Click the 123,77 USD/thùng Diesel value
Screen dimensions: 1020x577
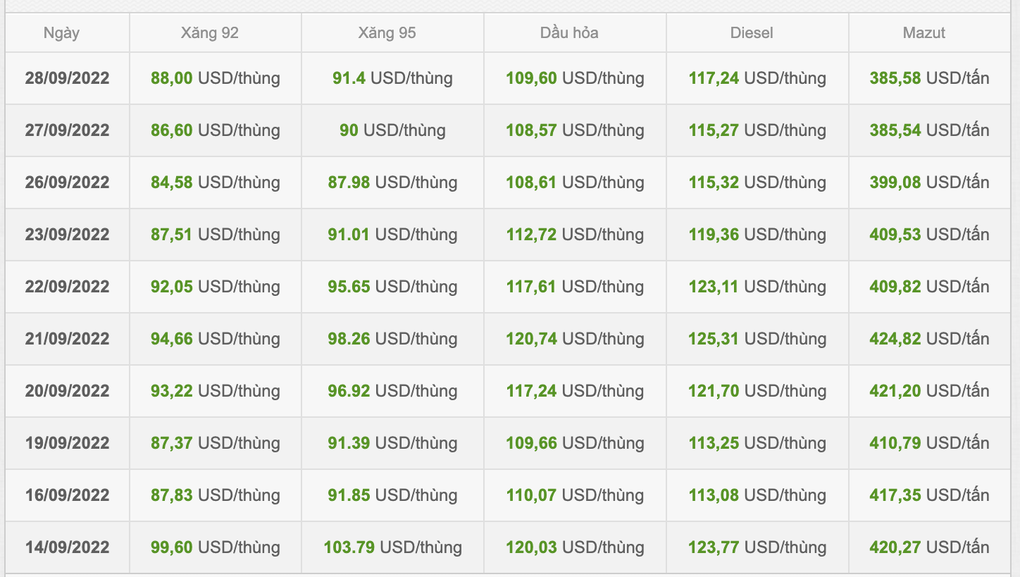click(x=757, y=547)
